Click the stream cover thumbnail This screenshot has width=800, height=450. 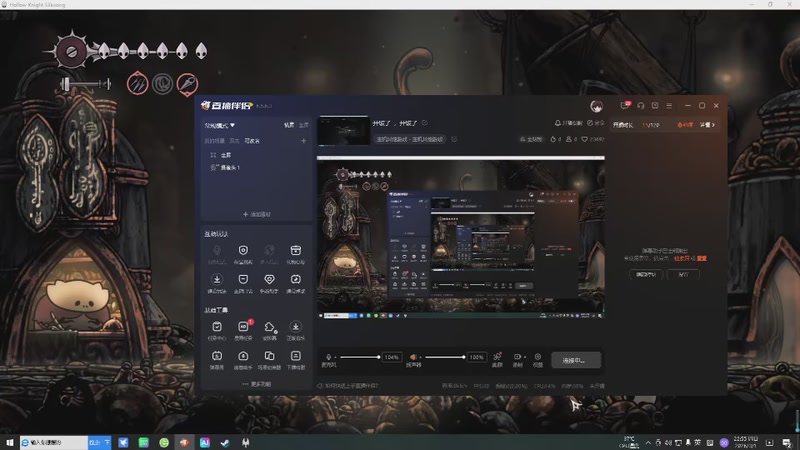click(343, 131)
